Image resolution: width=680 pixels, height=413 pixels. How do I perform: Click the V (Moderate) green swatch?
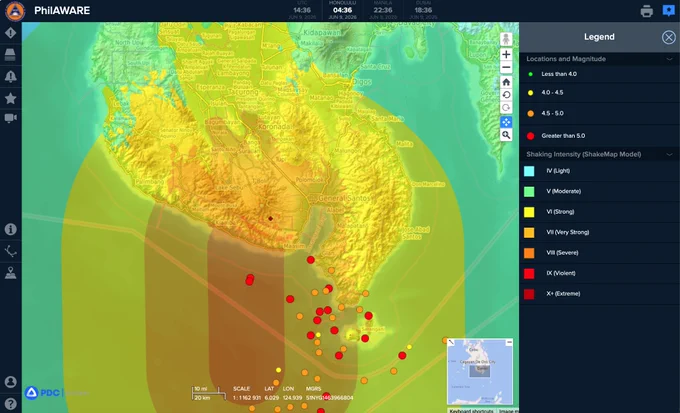pos(529,191)
